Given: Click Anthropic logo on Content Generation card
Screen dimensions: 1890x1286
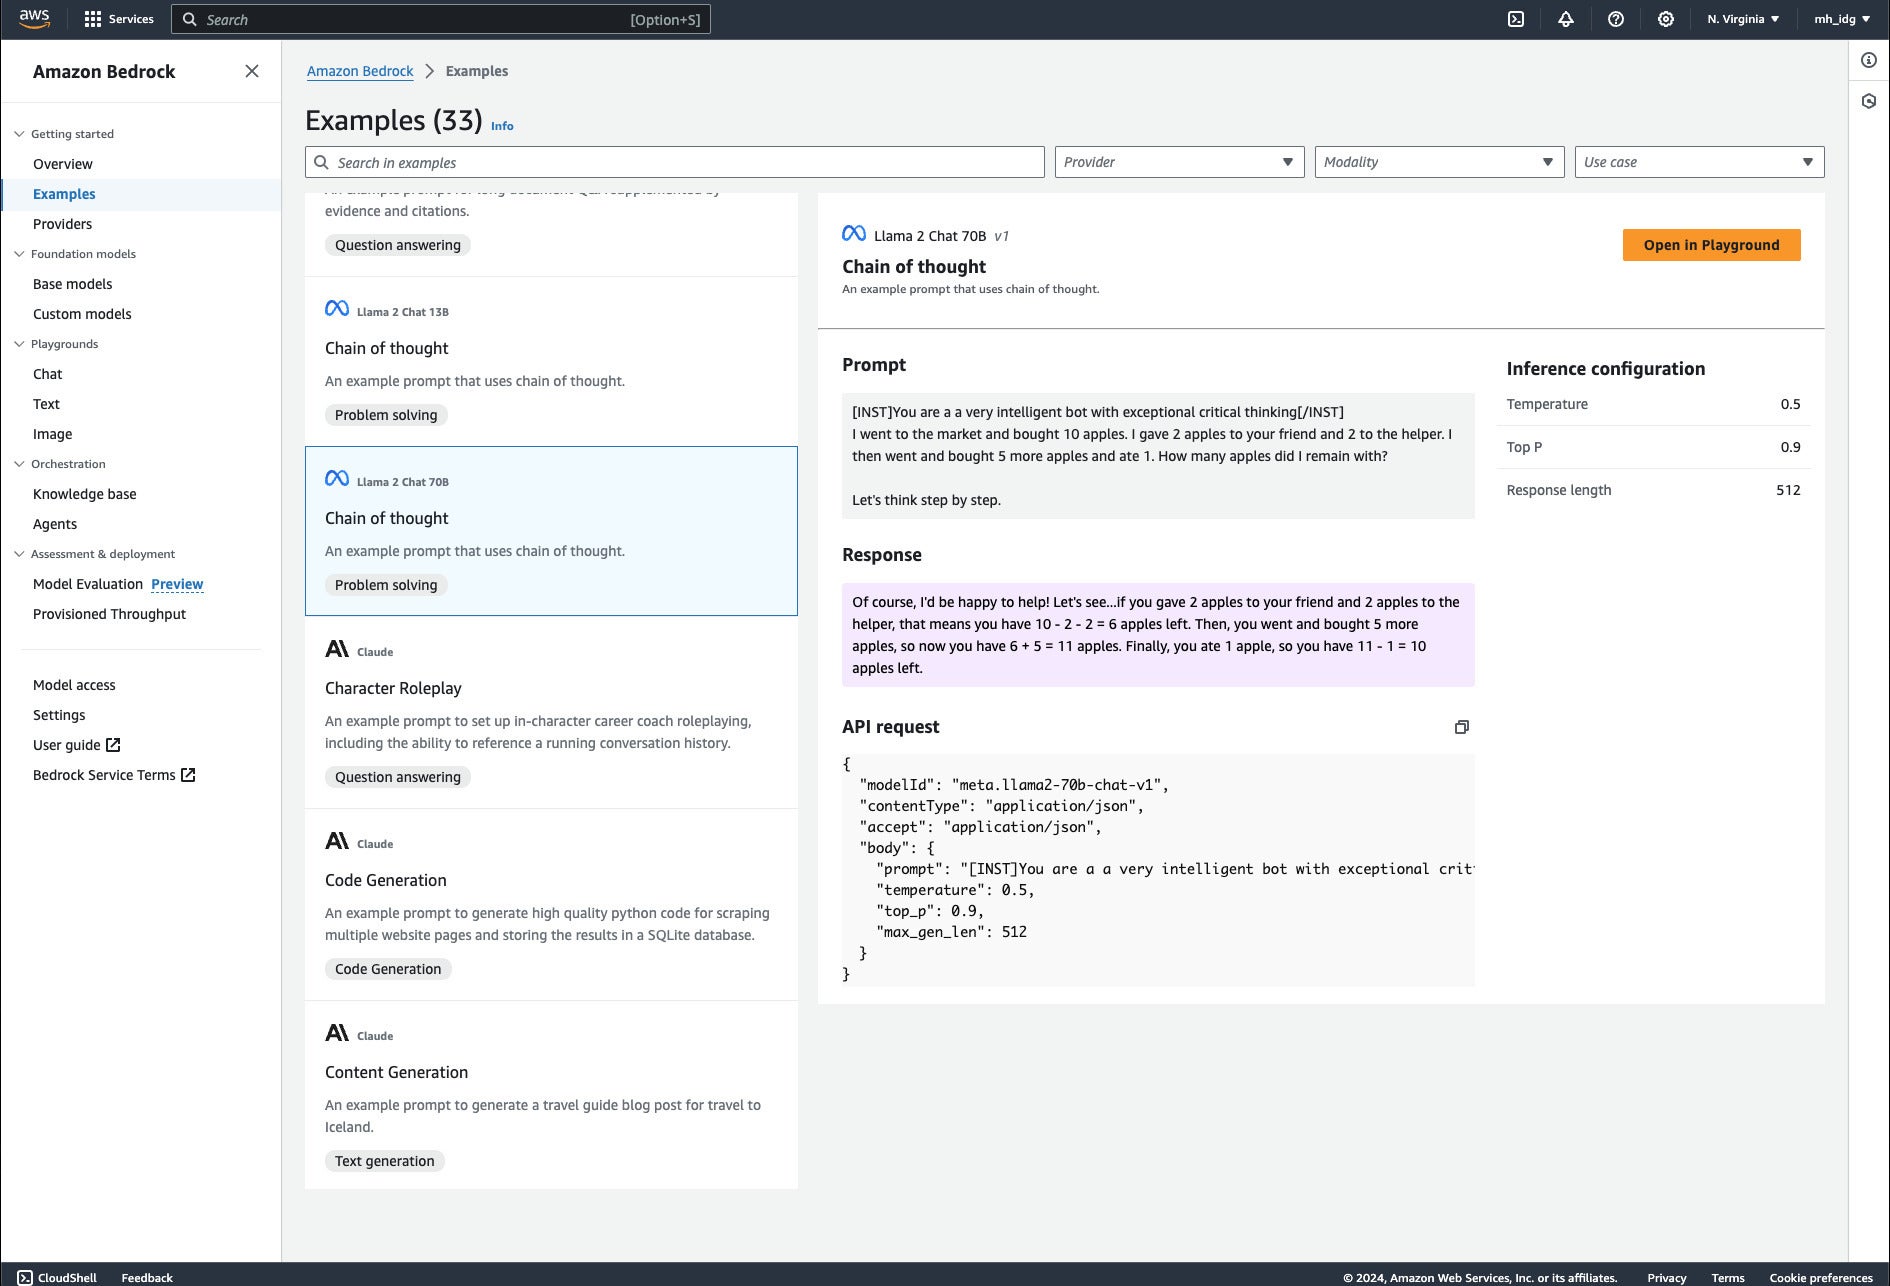Looking at the screenshot, I should point(337,1033).
